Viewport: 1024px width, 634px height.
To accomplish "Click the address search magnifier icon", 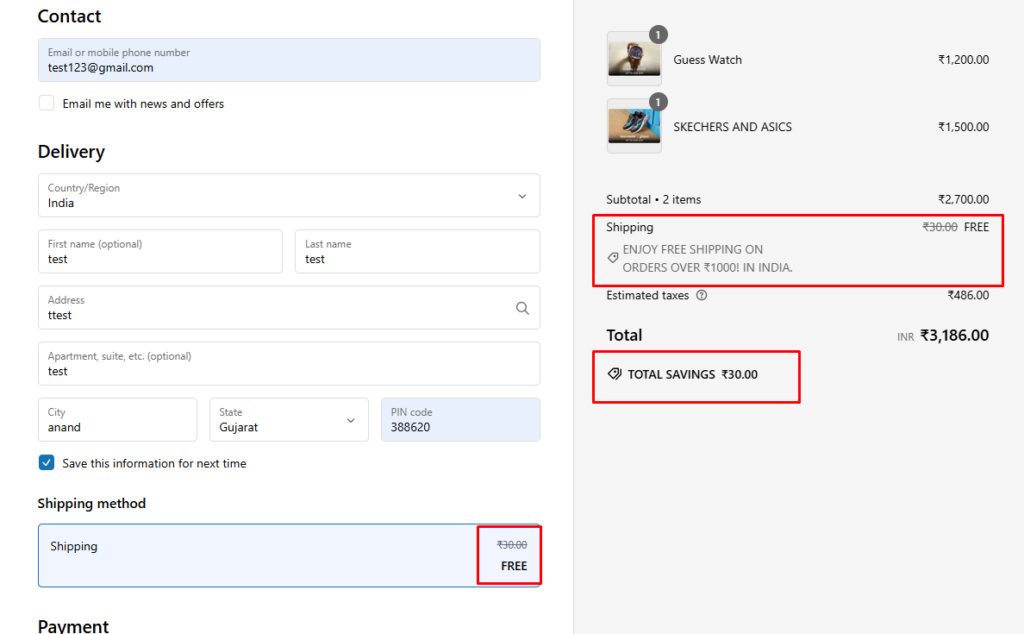I will pos(522,308).
